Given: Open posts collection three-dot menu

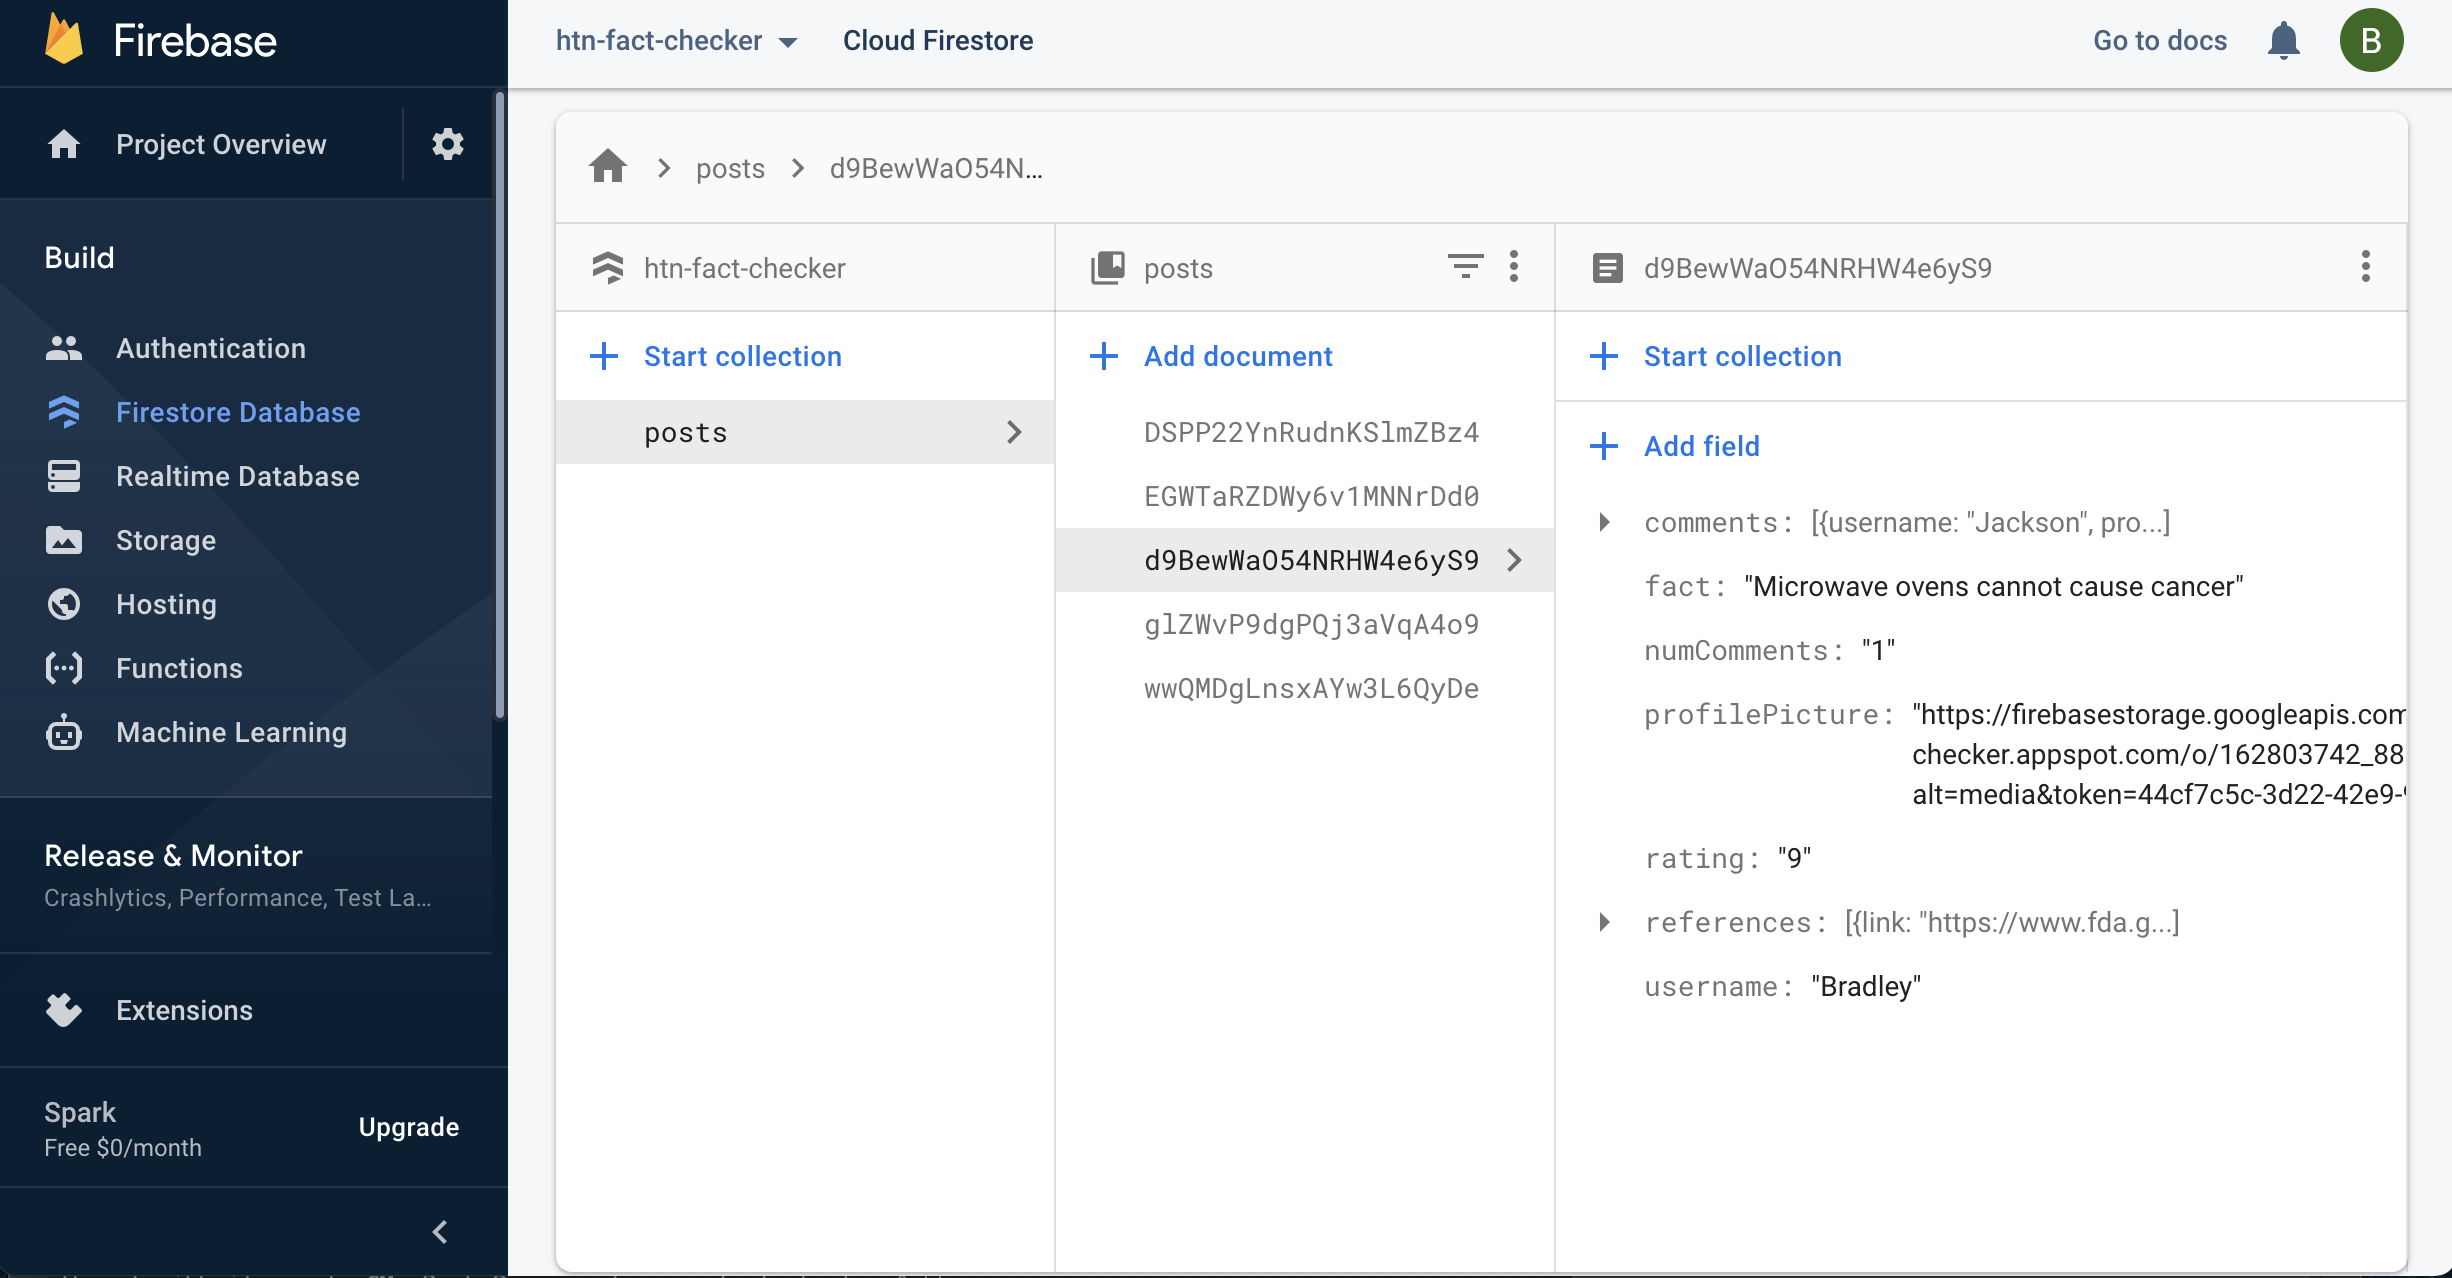Looking at the screenshot, I should 1514,266.
